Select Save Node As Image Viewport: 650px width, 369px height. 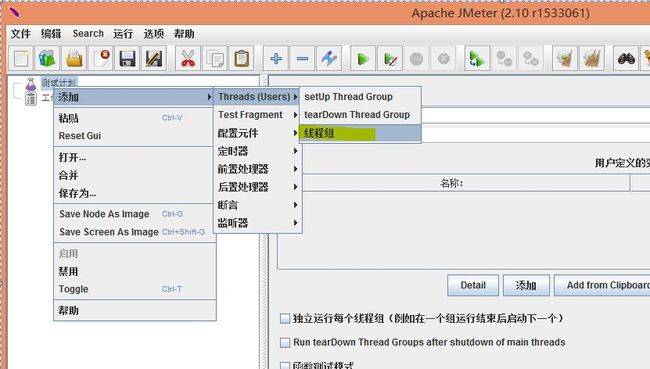pos(134,214)
